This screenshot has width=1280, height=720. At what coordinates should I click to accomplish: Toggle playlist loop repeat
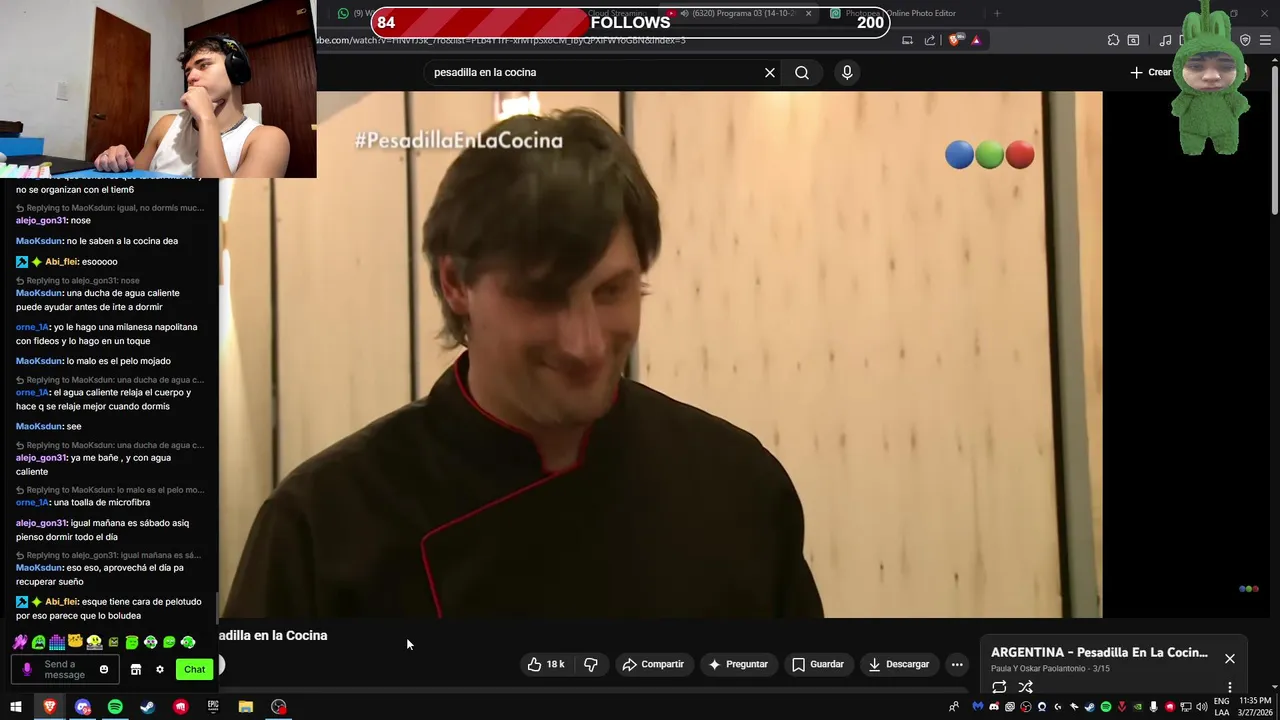click(999, 687)
